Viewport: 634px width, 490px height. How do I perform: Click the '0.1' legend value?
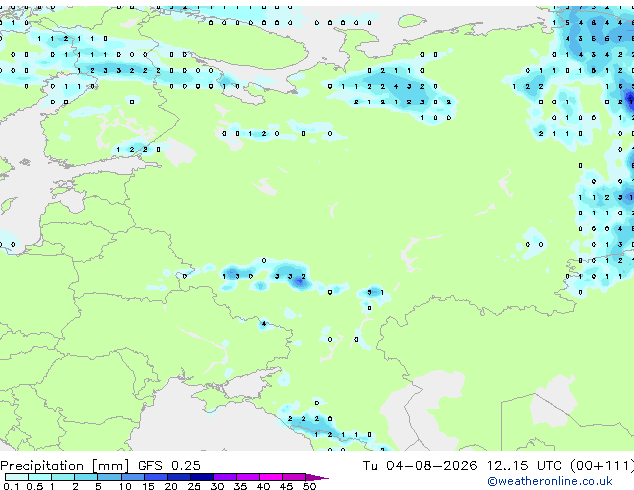click(11, 486)
